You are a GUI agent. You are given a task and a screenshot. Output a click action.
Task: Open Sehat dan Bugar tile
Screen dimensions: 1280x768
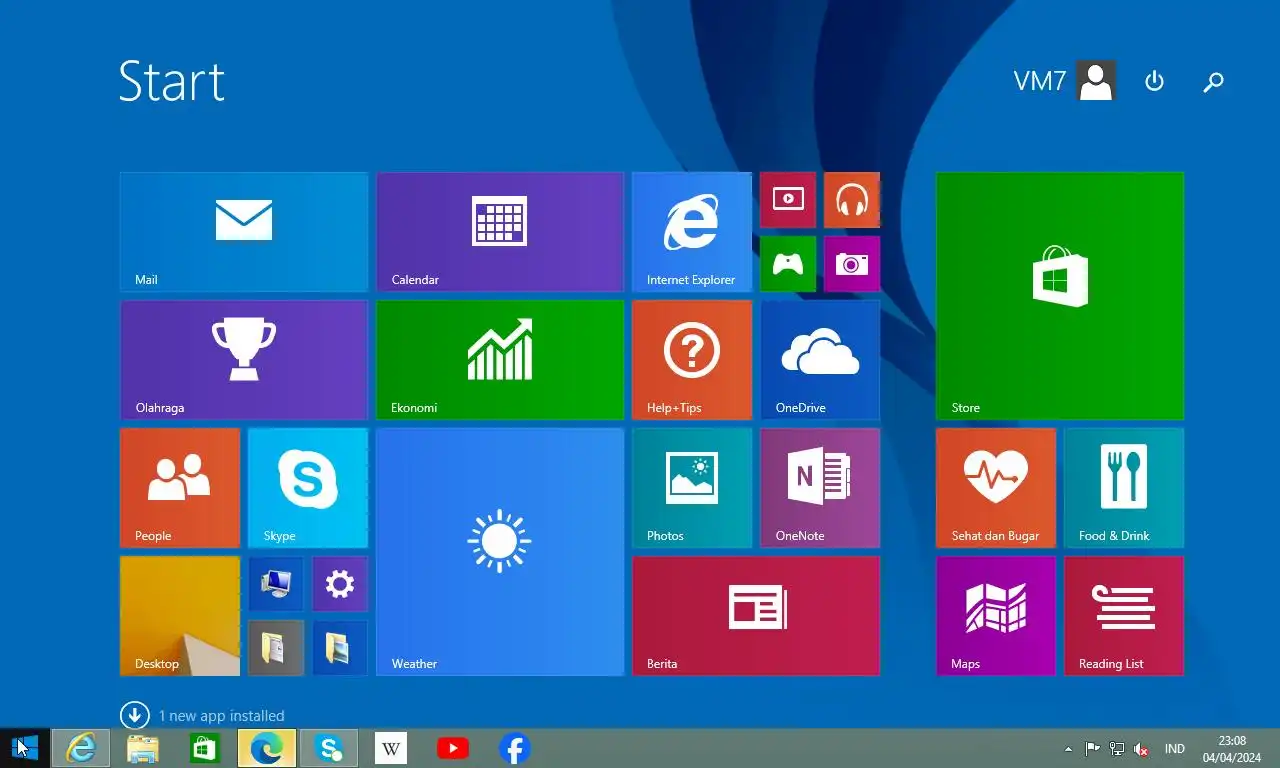click(996, 488)
